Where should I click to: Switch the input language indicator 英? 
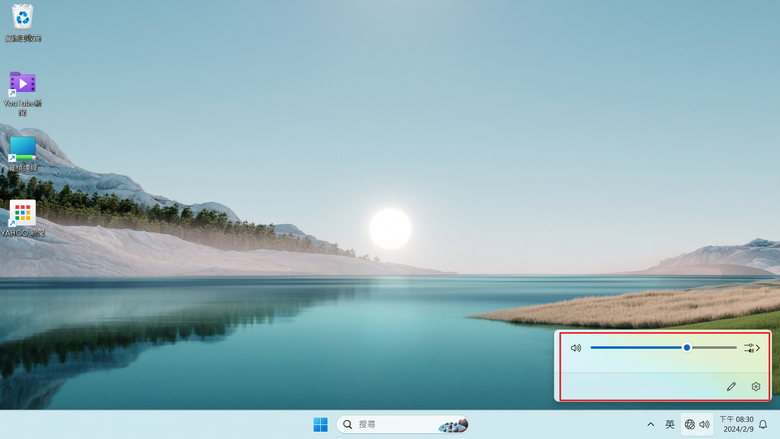pos(670,425)
